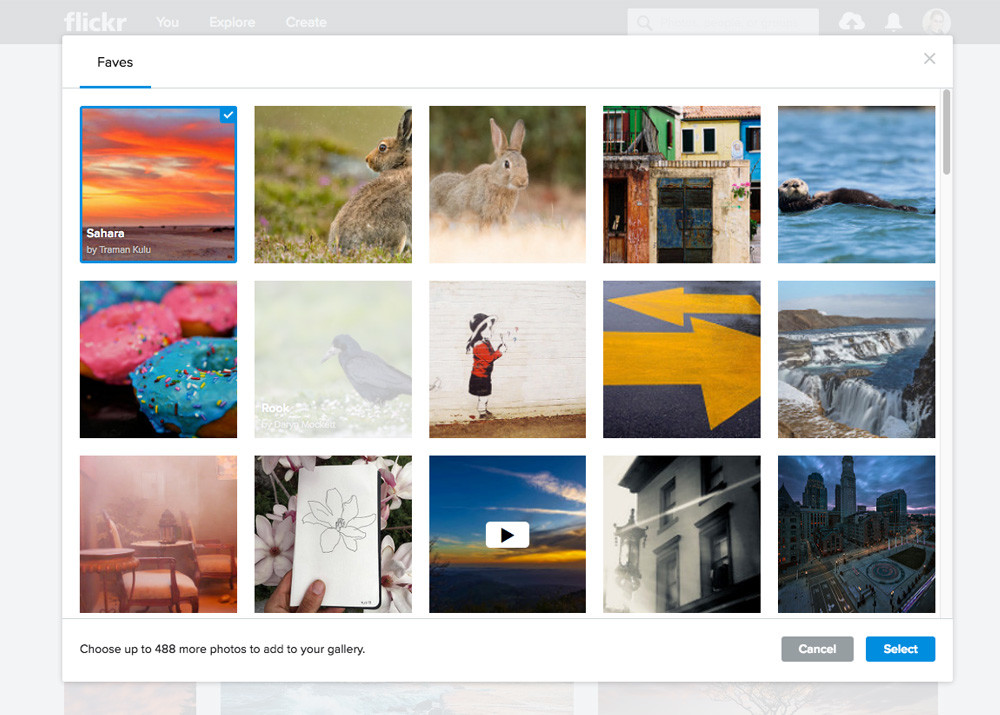Open the Create menu
This screenshot has height=715, width=1000.
(306, 22)
